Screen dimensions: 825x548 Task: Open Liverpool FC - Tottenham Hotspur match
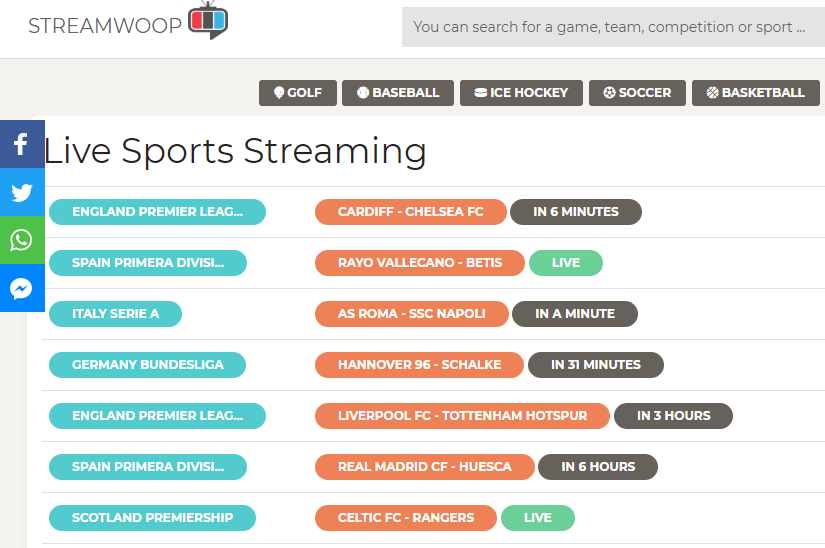click(462, 416)
